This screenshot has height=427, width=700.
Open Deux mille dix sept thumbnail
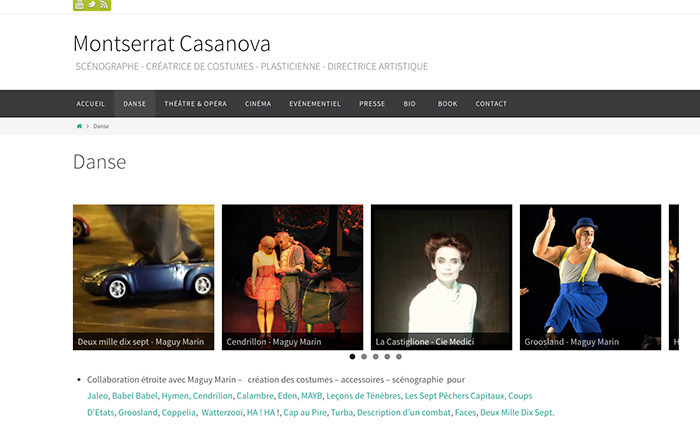click(x=143, y=277)
